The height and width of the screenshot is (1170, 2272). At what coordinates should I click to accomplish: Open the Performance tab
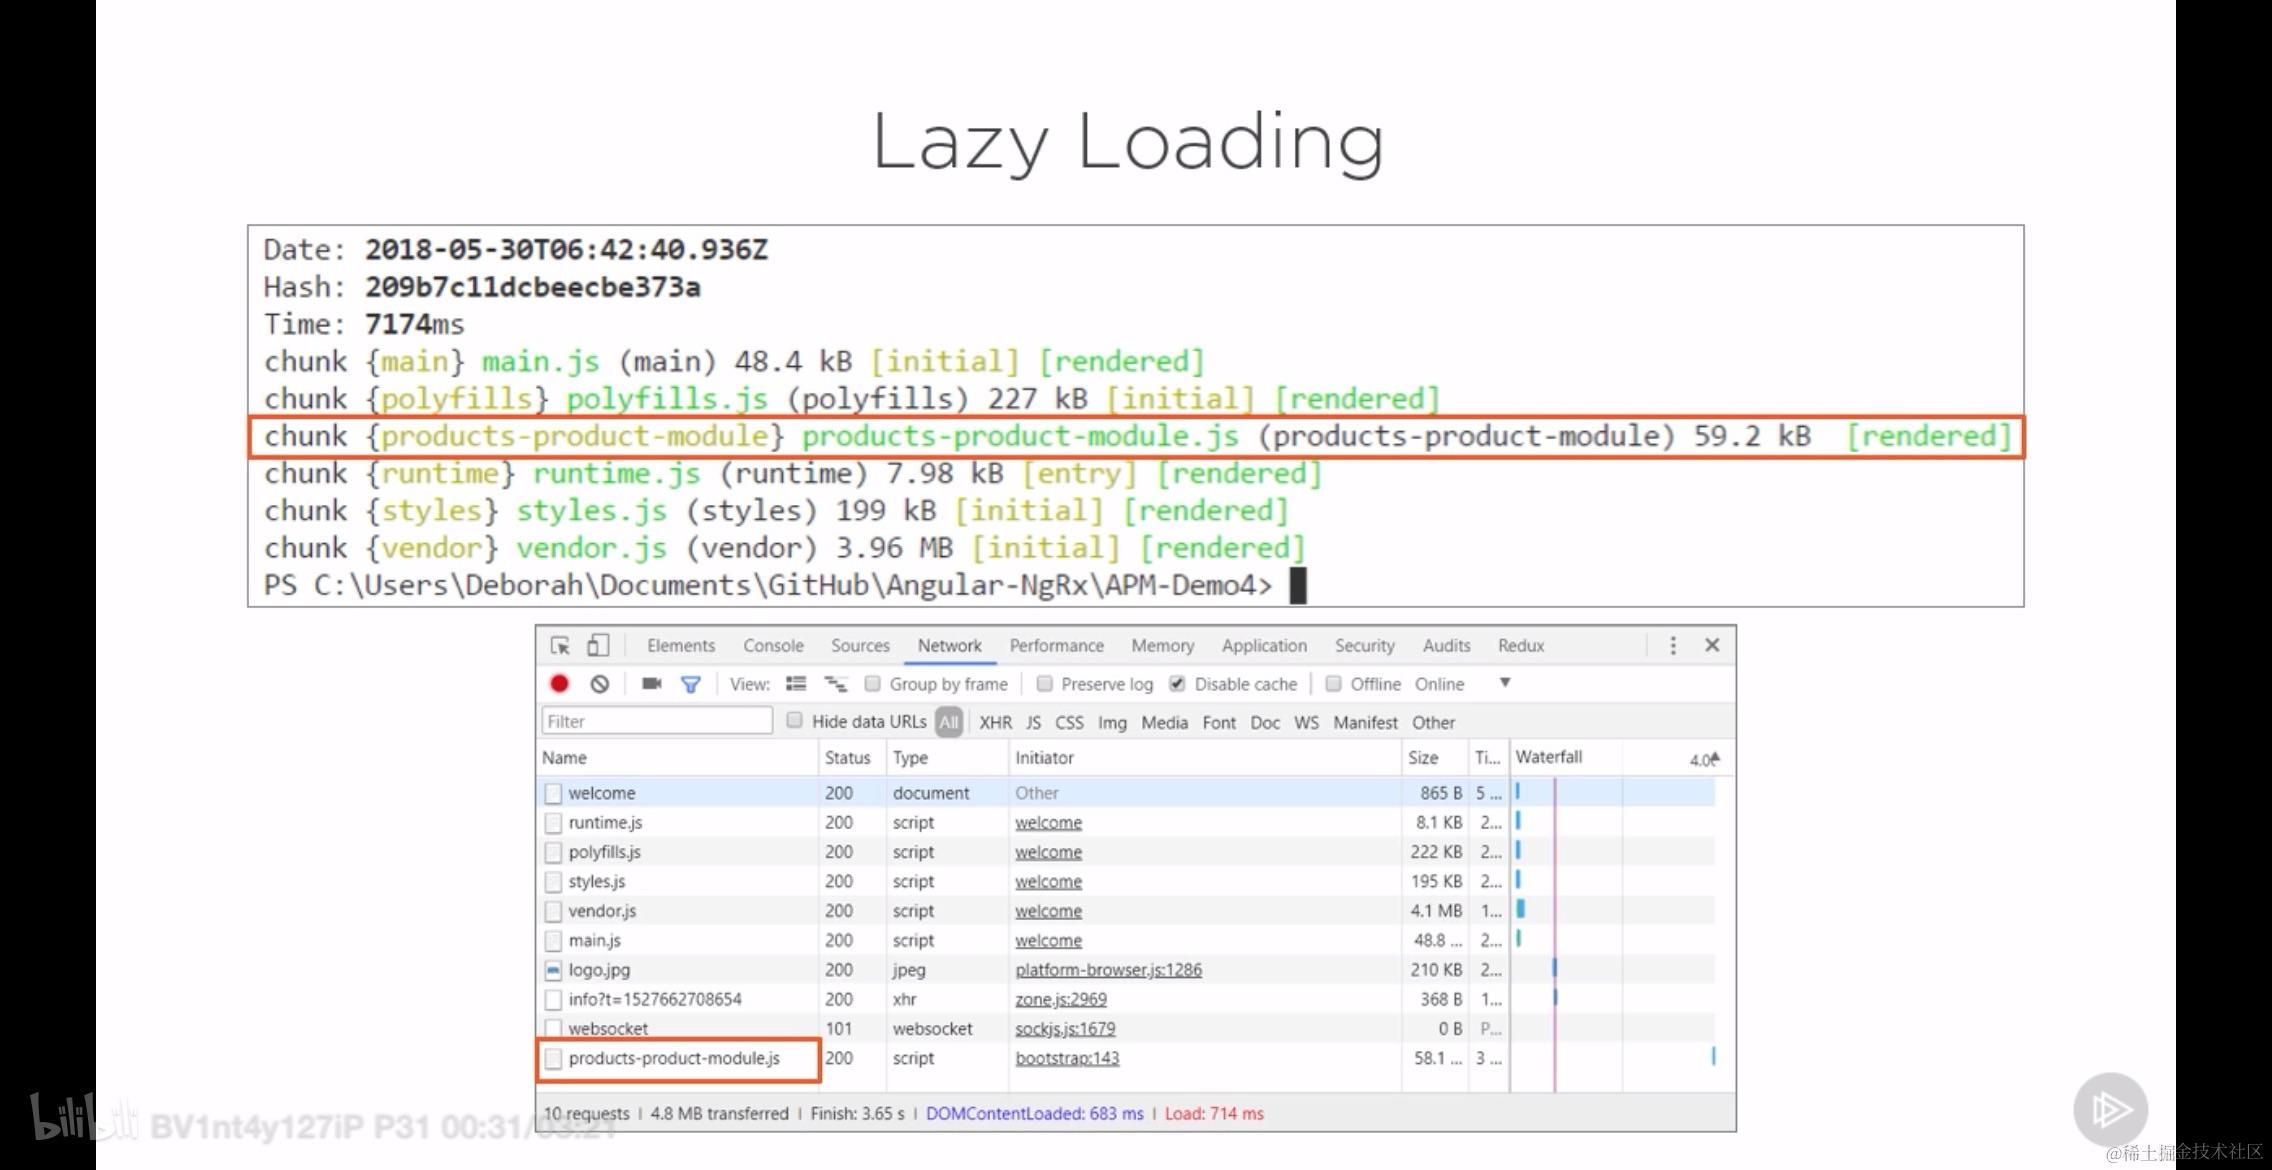tap(1056, 646)
